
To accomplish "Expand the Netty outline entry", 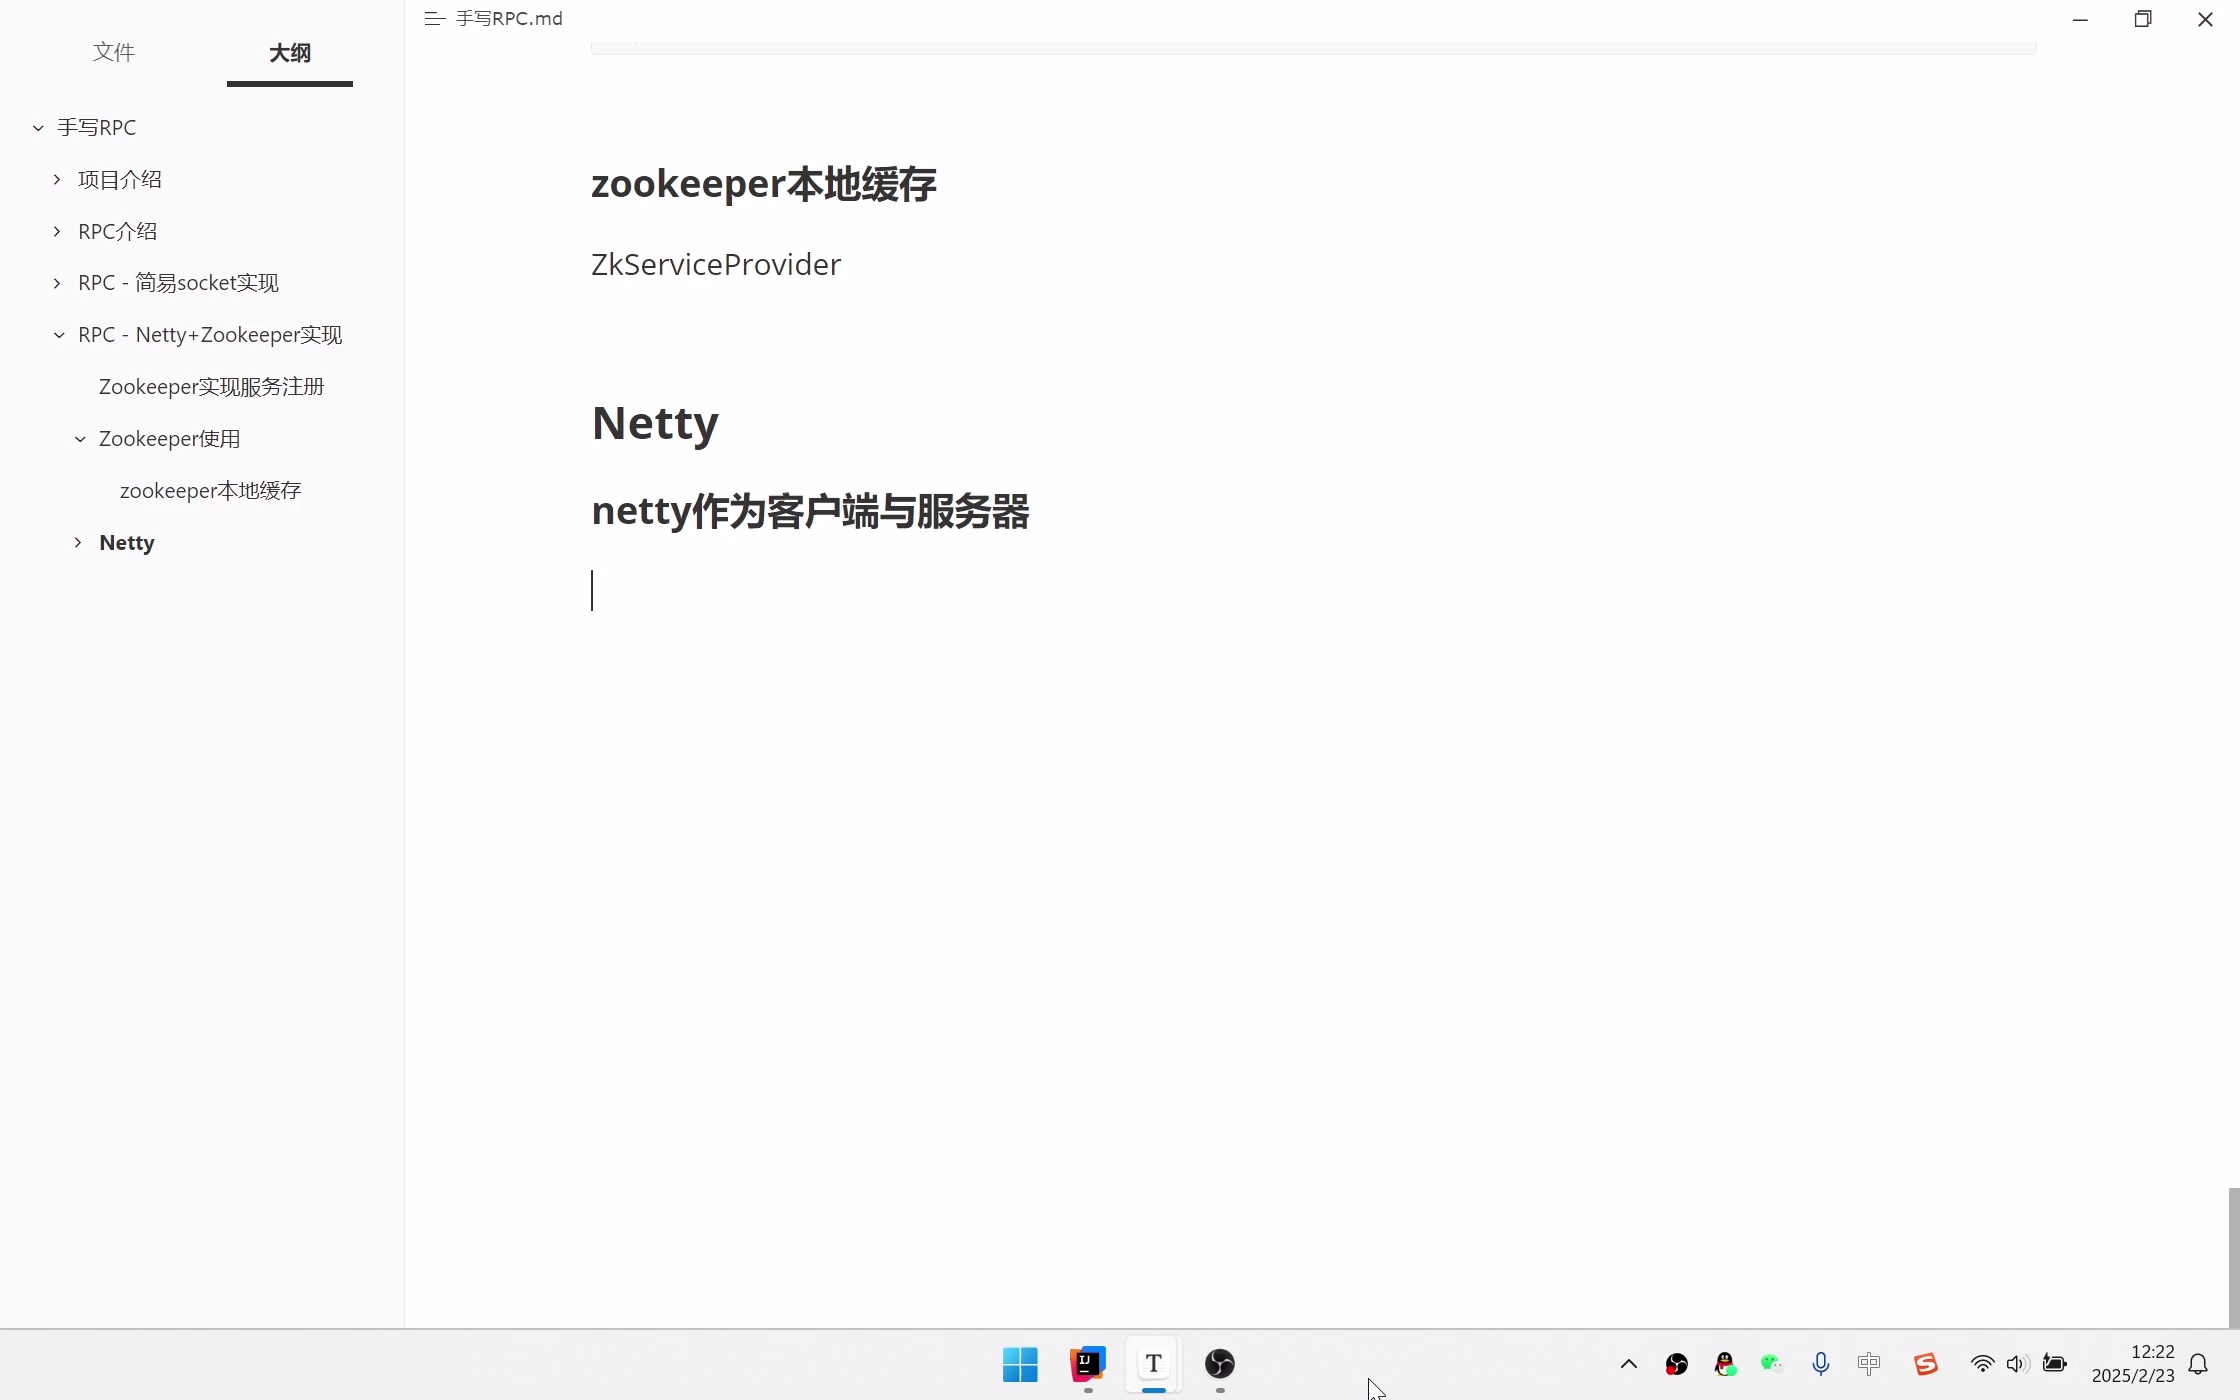I will 78,542.
